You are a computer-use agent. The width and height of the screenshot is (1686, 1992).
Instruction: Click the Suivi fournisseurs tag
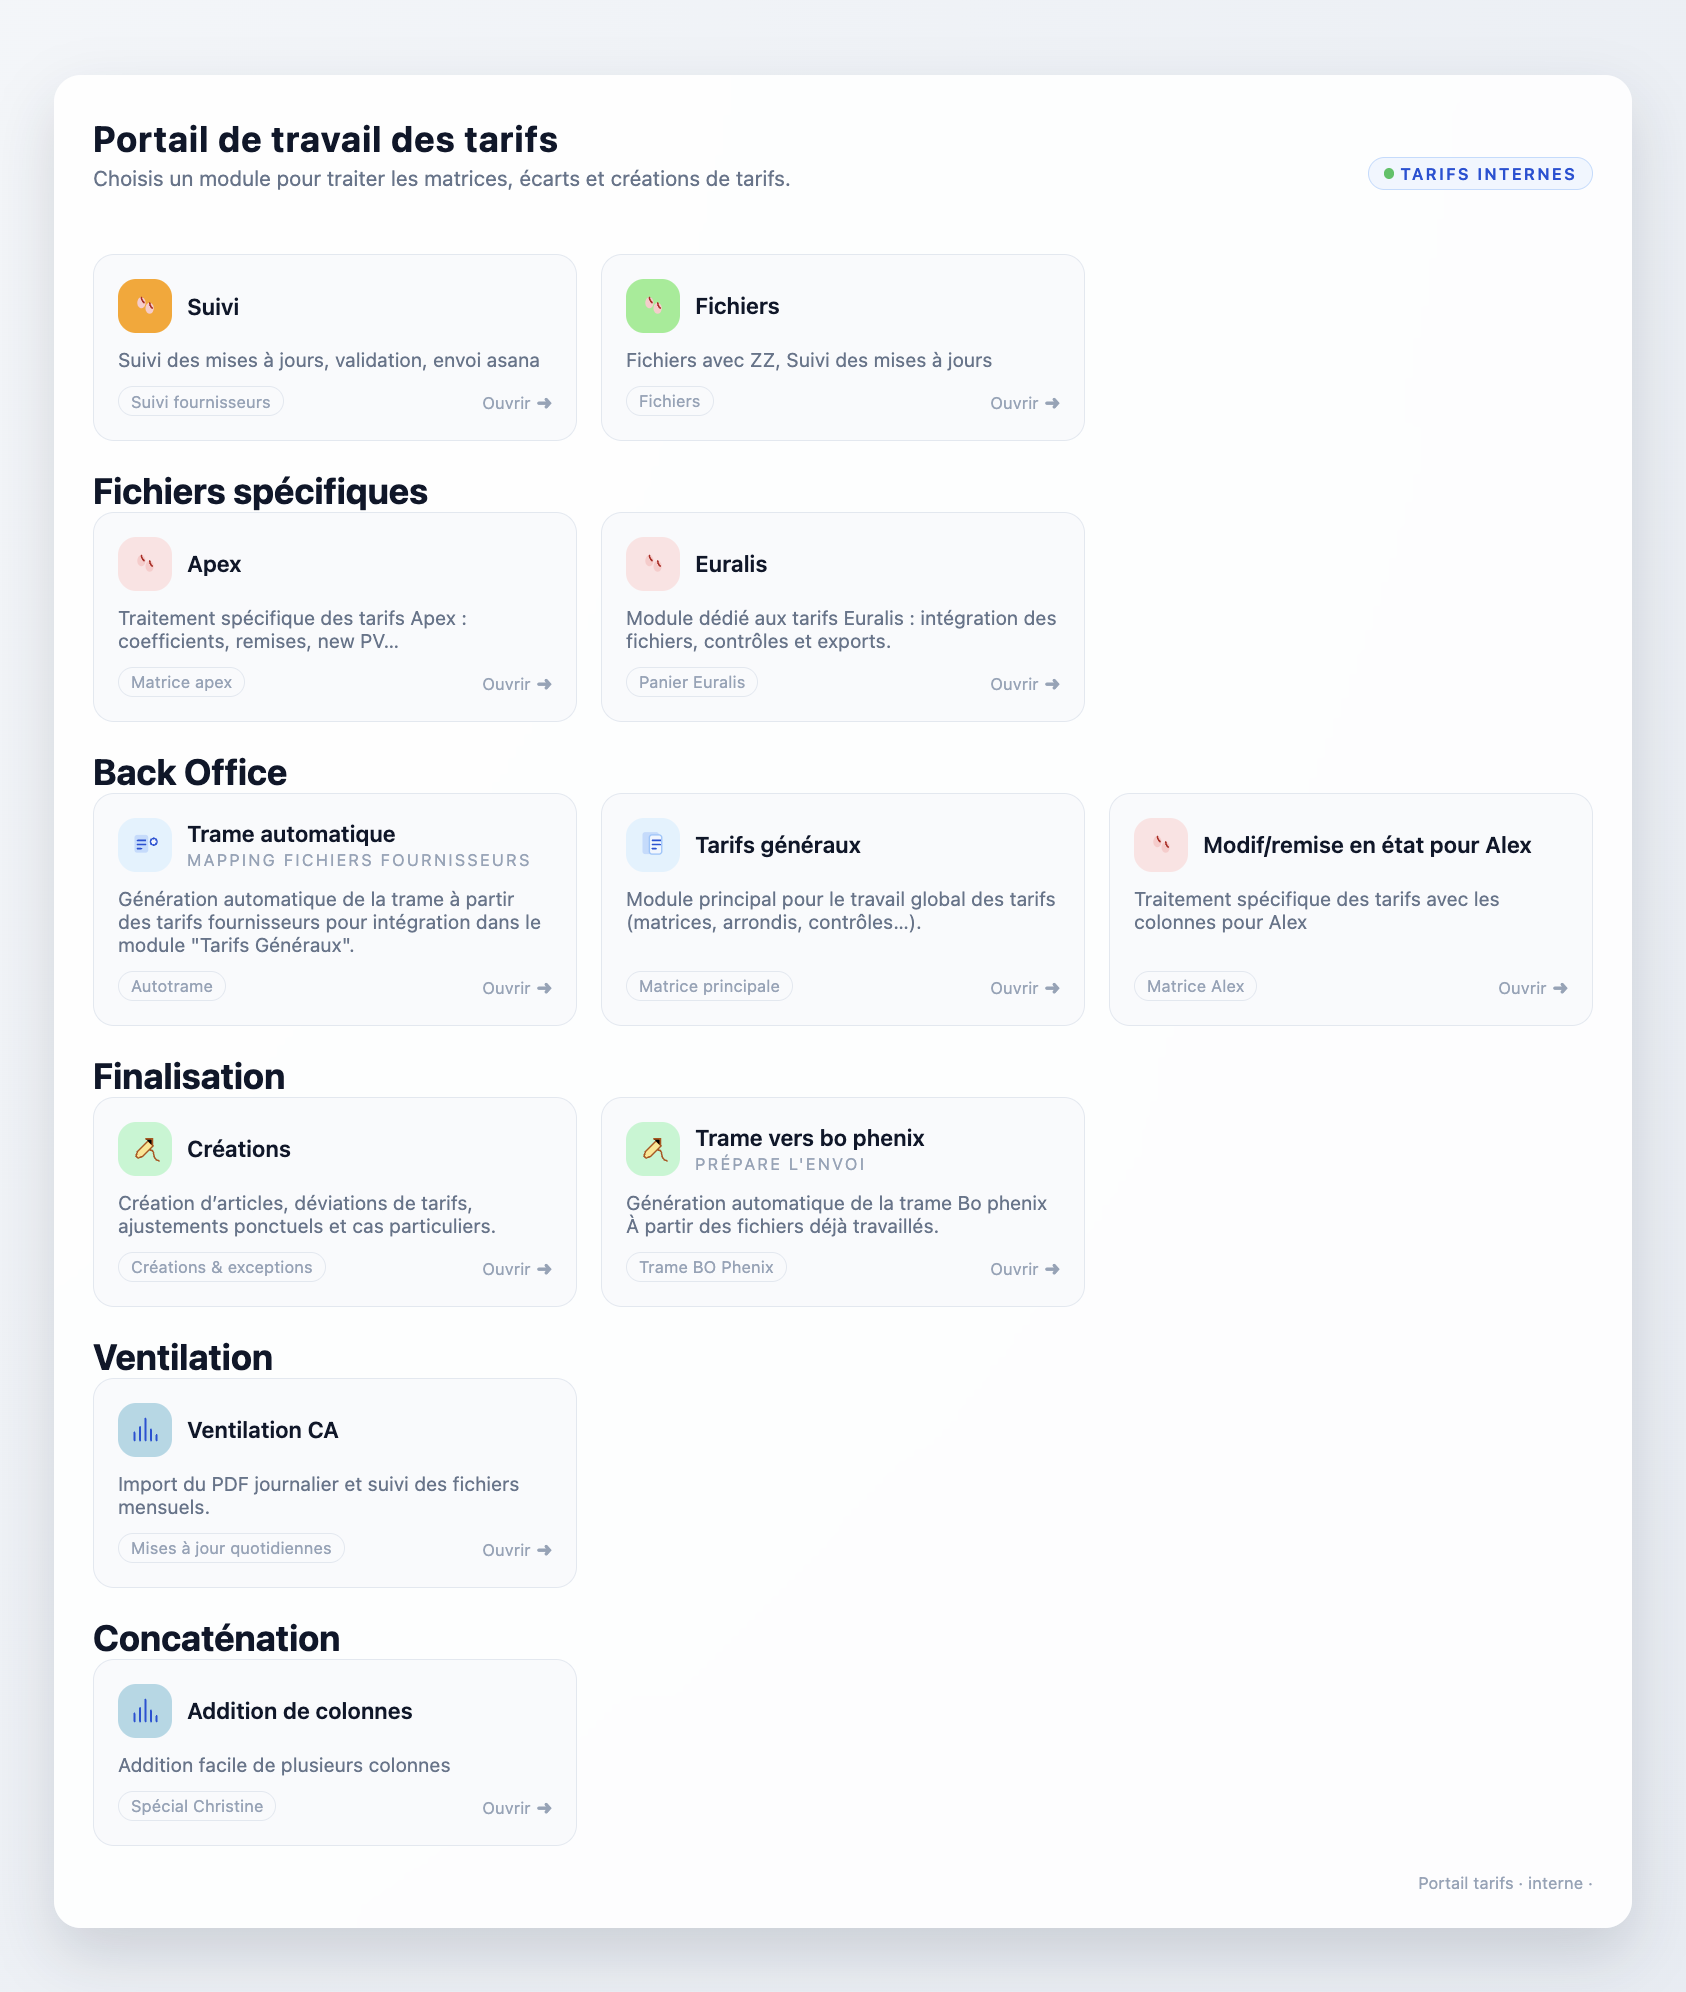[201, 402]
